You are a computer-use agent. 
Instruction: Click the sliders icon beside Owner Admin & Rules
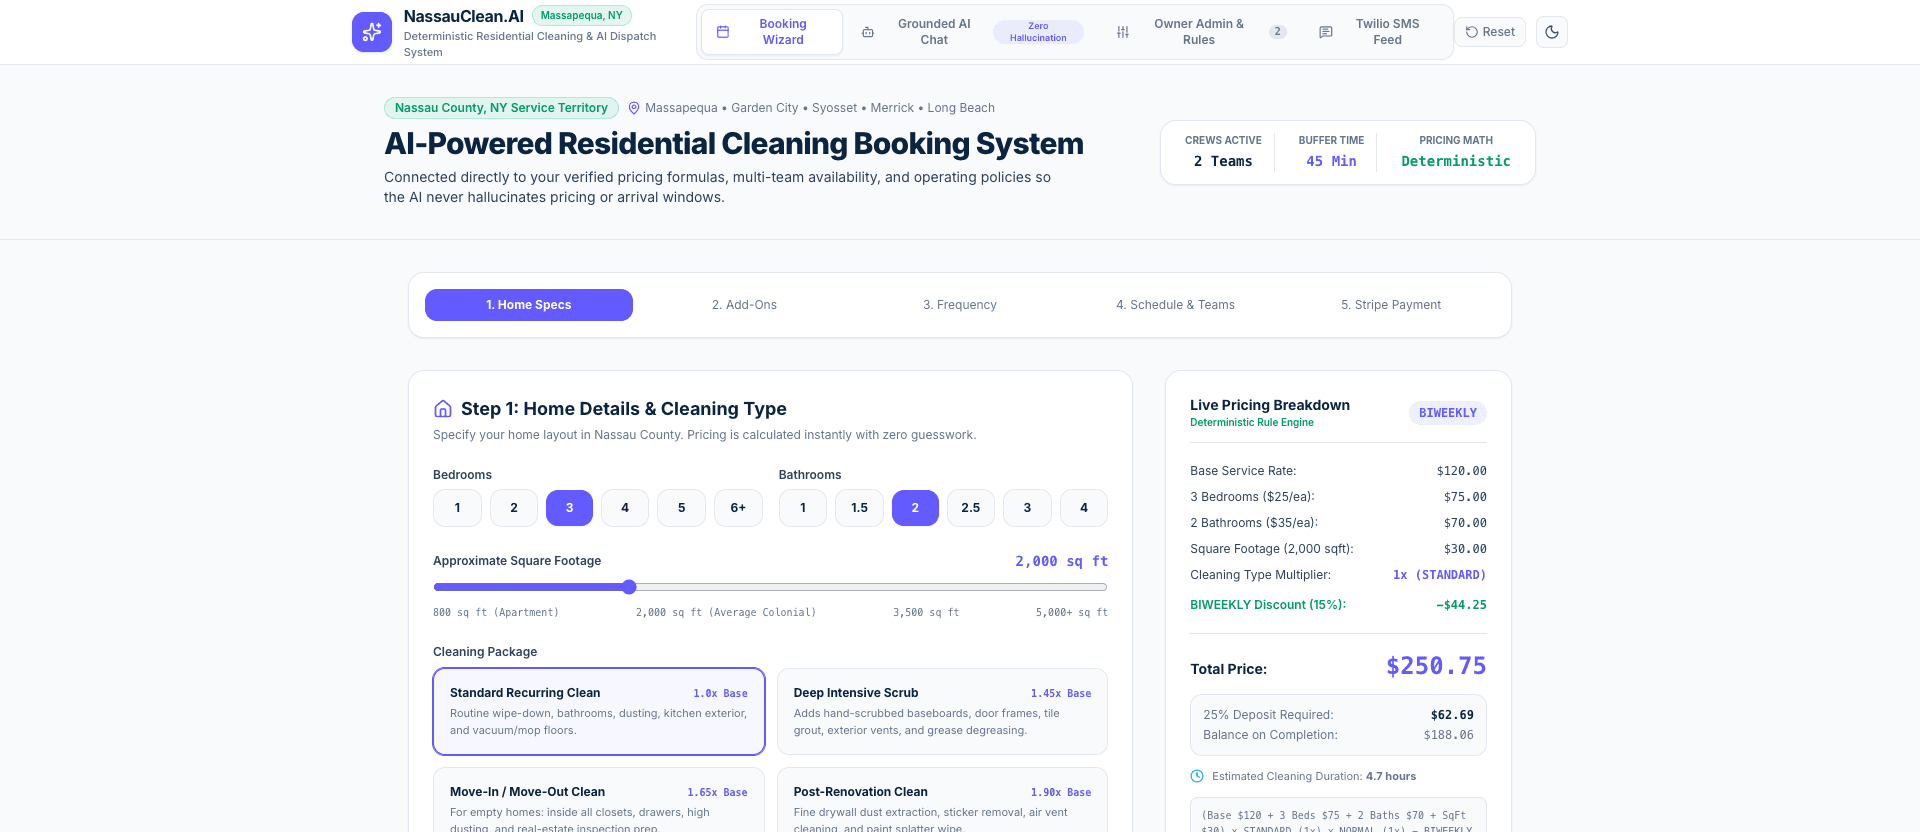pyautogui.click(x=1123, y=32)
